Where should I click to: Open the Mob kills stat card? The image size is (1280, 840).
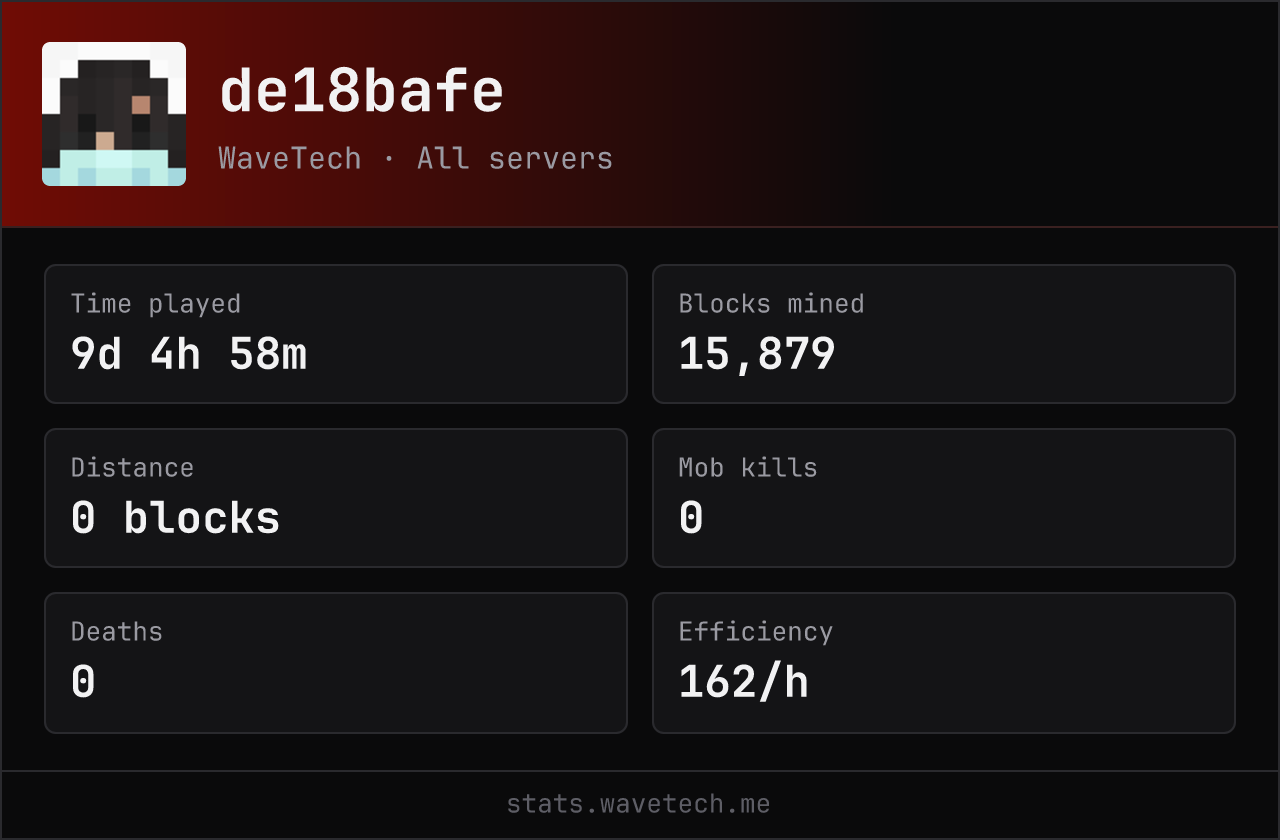[944, 498]
